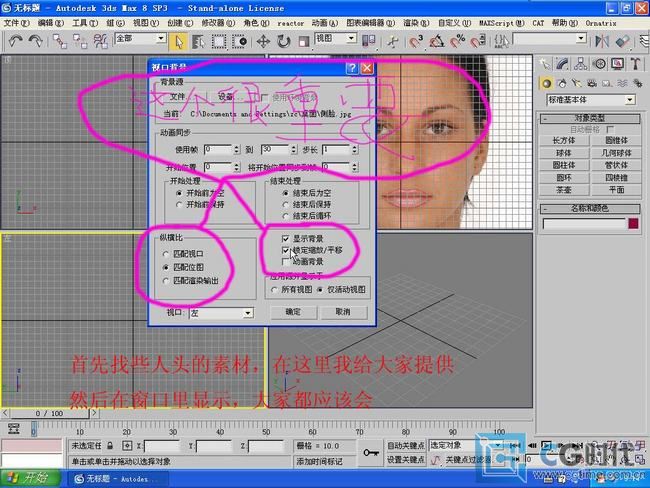Toggle the Percent Snap icon
The image size is (650, 488).
pos(458,41)
